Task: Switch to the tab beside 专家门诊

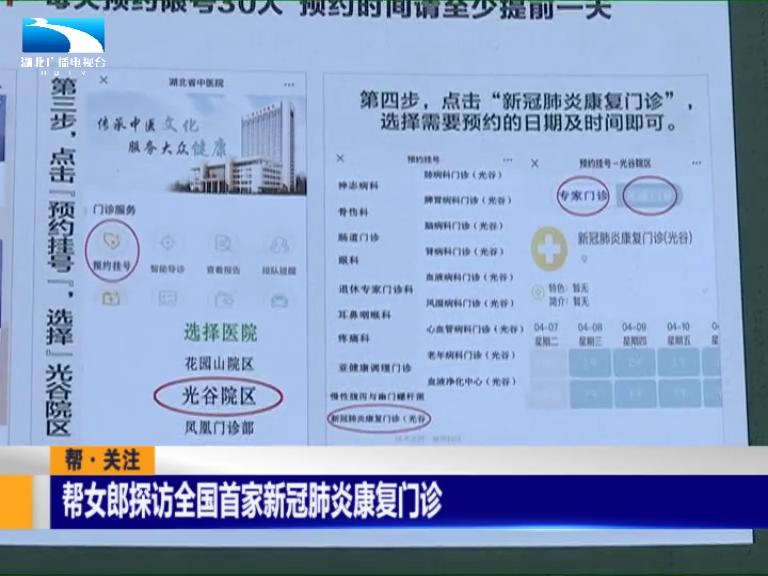Action: [650, 196]
